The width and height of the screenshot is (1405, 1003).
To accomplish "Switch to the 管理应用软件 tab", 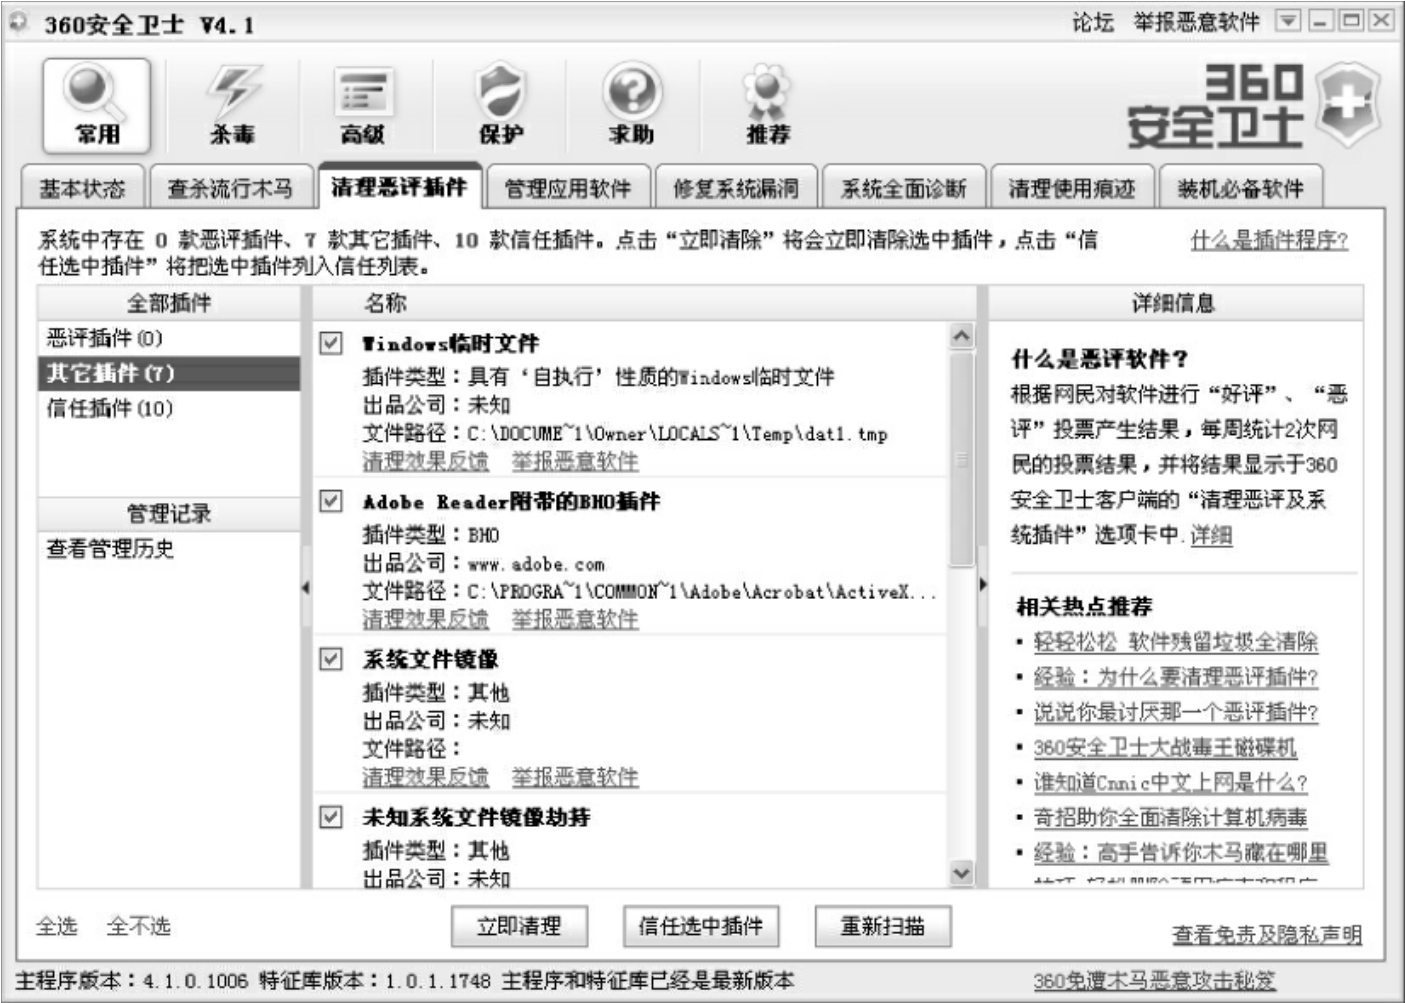I will (x=567, y=187).
